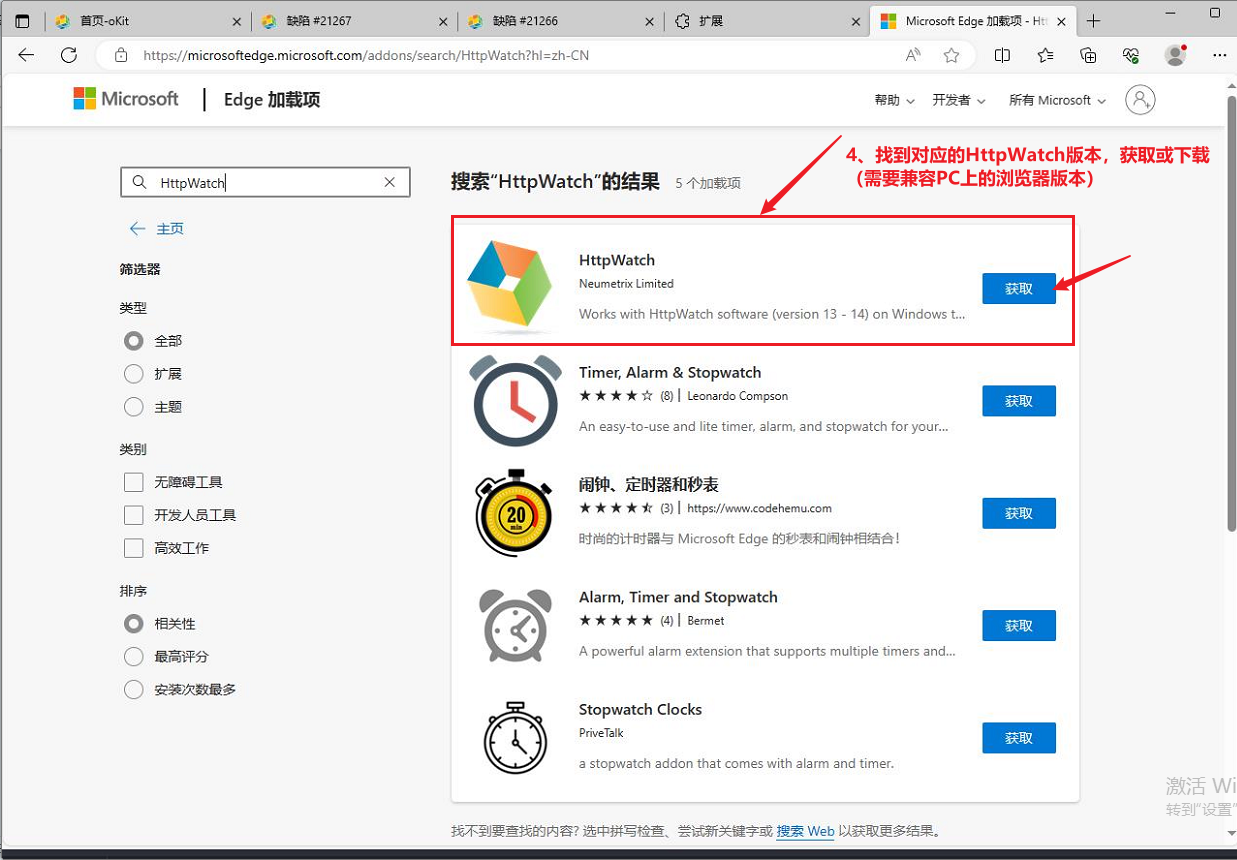The width and height of the screenshot is (1237, 860).
Task: Open split screen icon
Action: click(1002, 55)
